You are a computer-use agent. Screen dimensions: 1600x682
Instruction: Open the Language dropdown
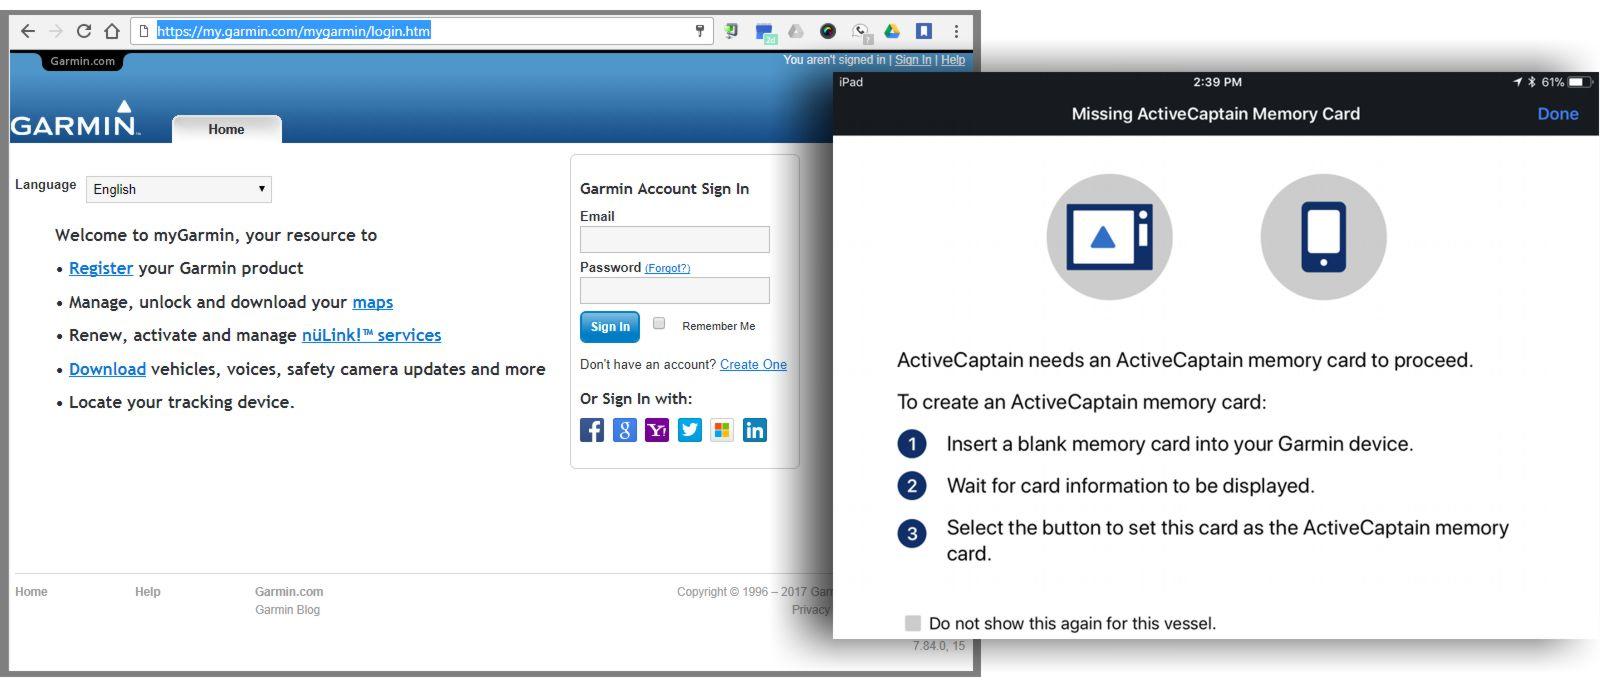pyautogui.click(x=179, y=189)
